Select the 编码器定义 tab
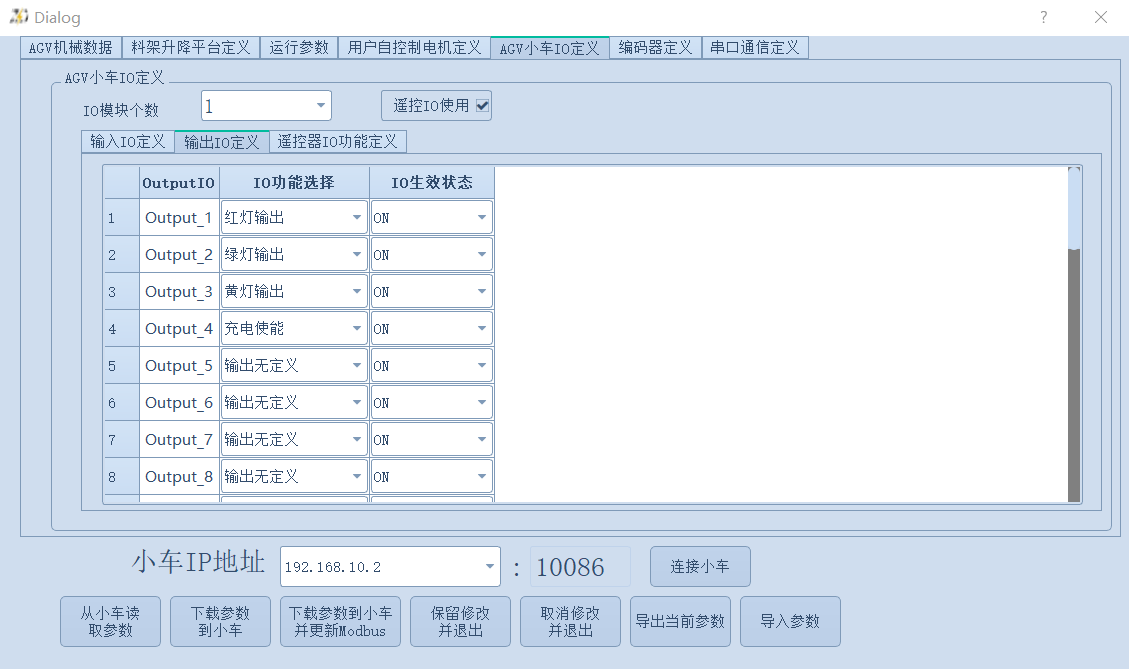 pyautogui.click(x=655, y=46)
